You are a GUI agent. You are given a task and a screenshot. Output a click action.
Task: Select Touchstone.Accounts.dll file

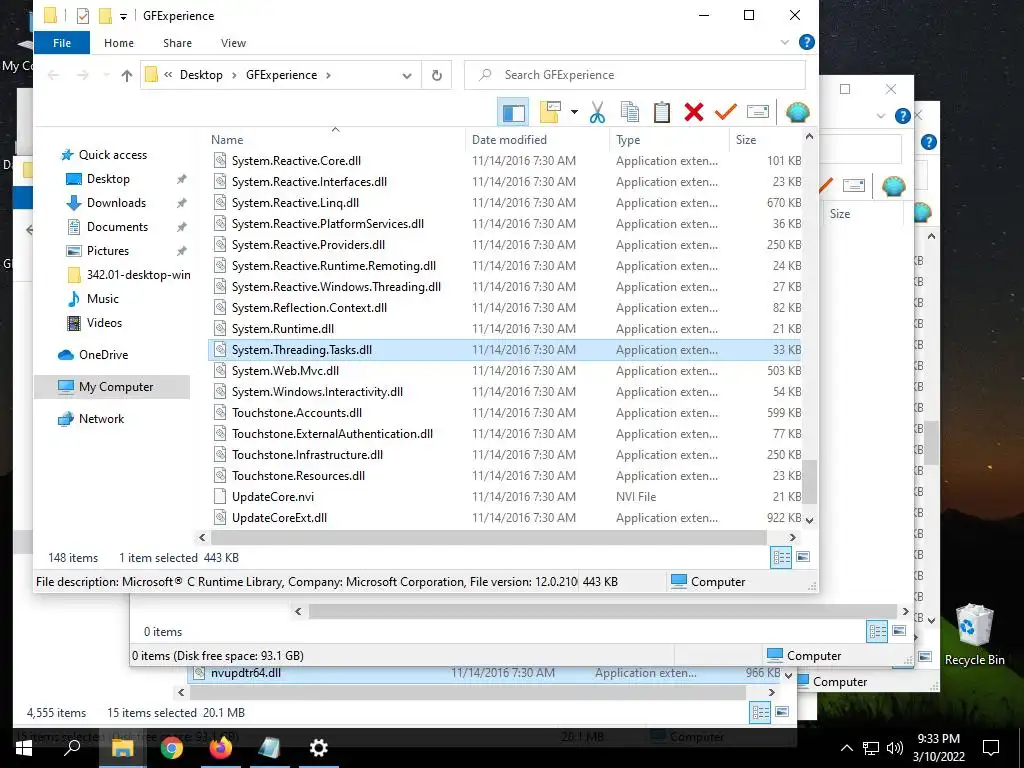[x=297, y=413]
